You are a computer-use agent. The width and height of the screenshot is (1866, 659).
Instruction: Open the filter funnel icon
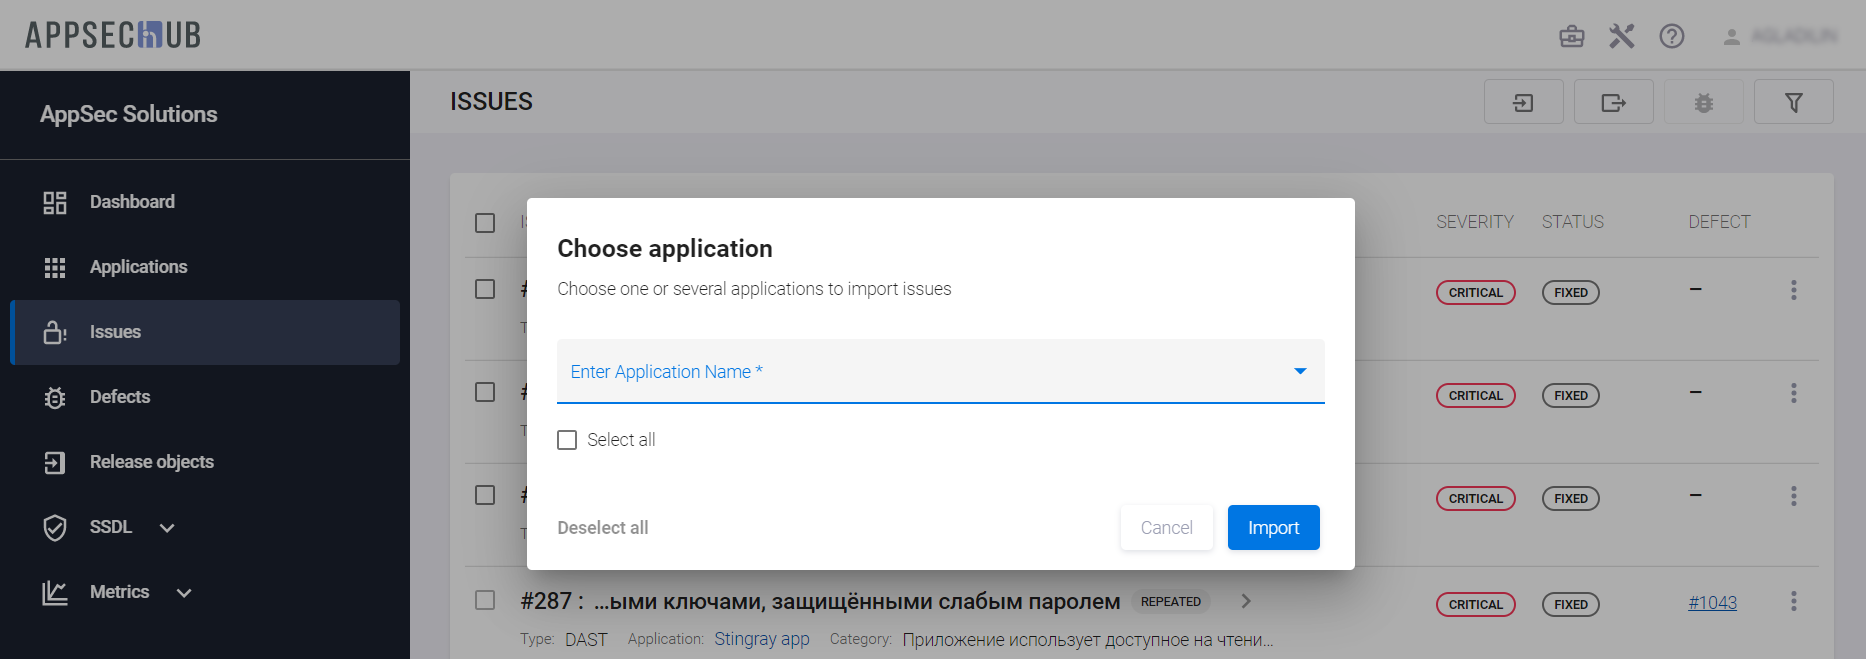1793,102
